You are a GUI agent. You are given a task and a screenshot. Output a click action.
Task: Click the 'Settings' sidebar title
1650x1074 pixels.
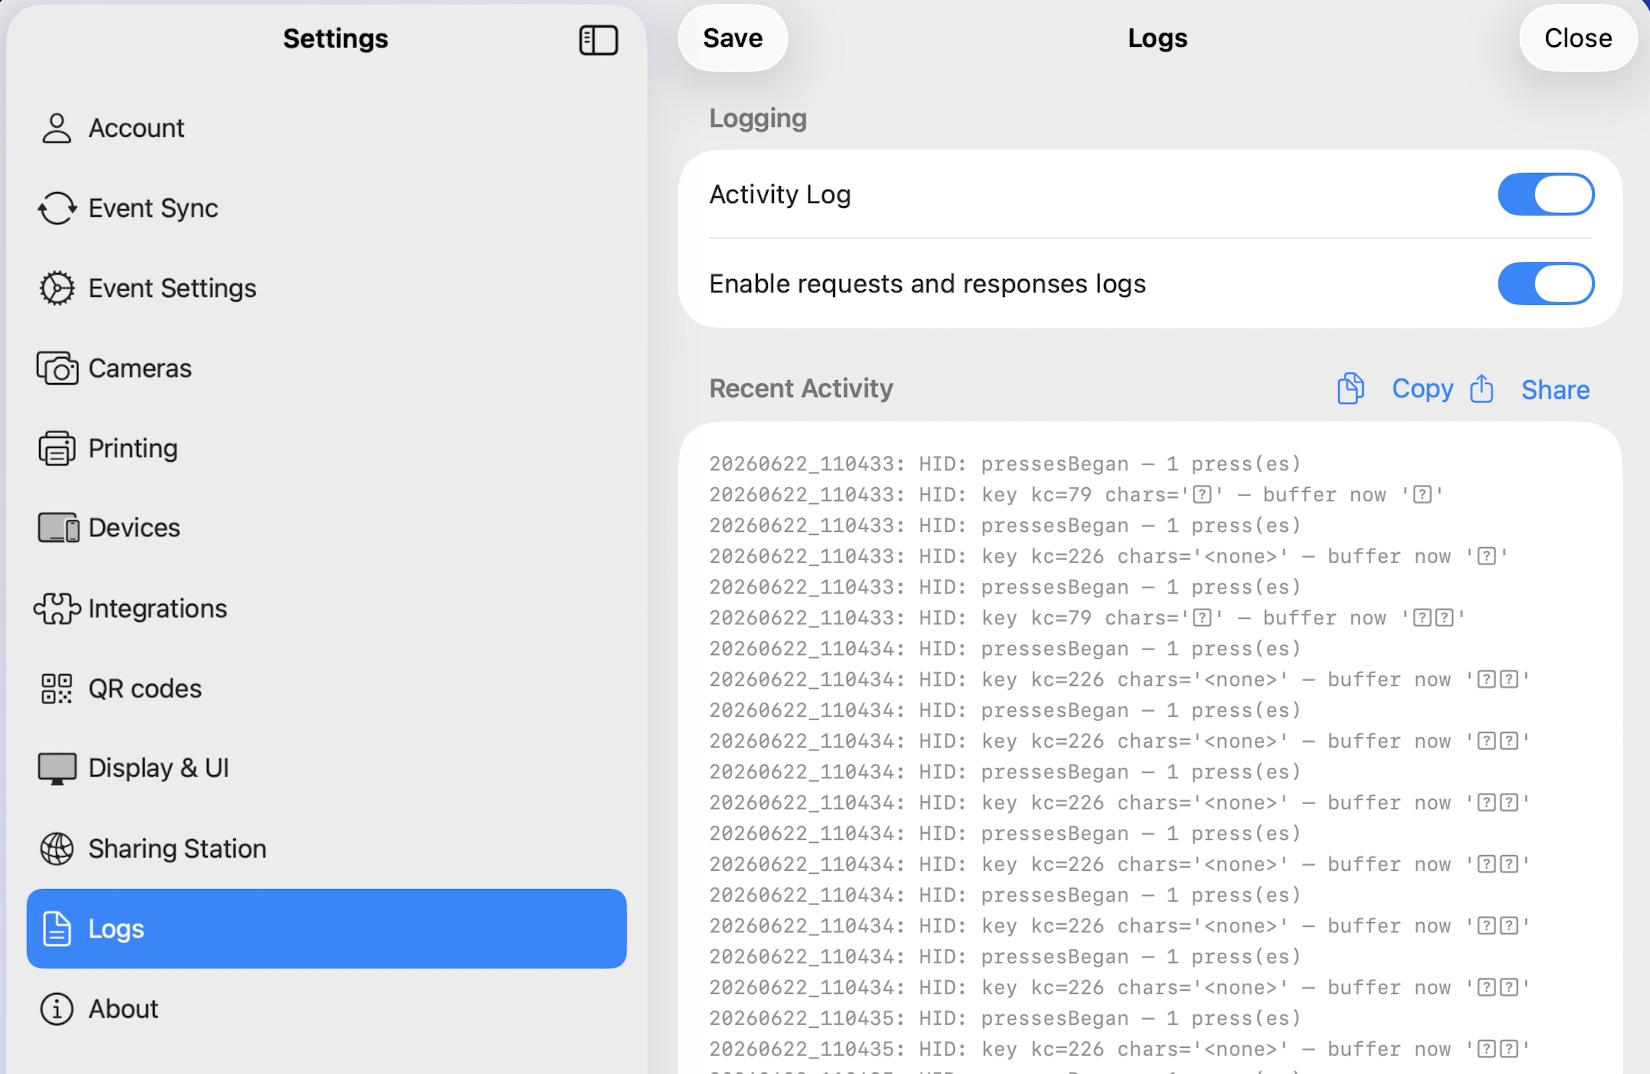pyautogui.click(x=335, y=38)
